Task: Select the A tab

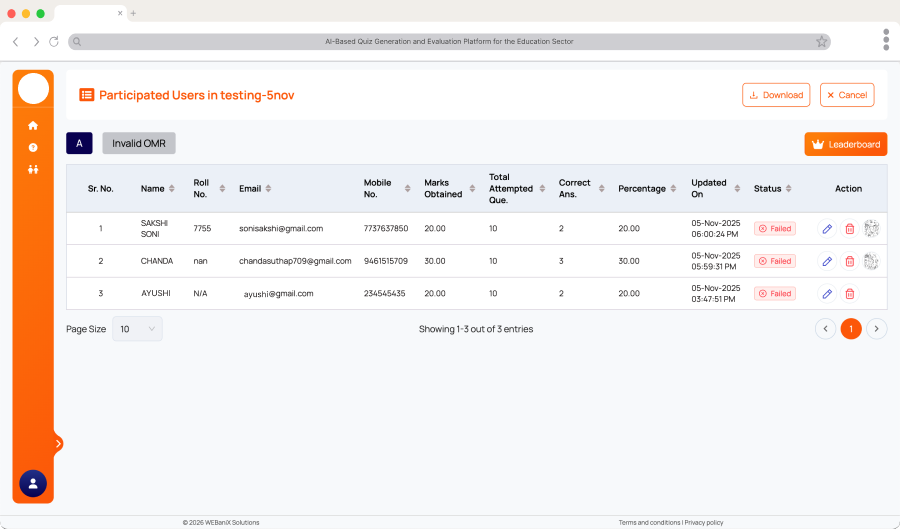Action: click(79, 143)
